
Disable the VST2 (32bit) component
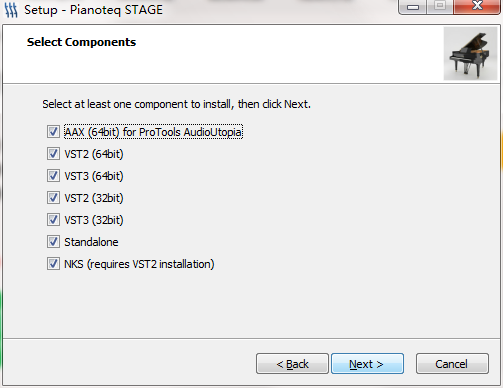pyautogui.click(x=53, y=198)
